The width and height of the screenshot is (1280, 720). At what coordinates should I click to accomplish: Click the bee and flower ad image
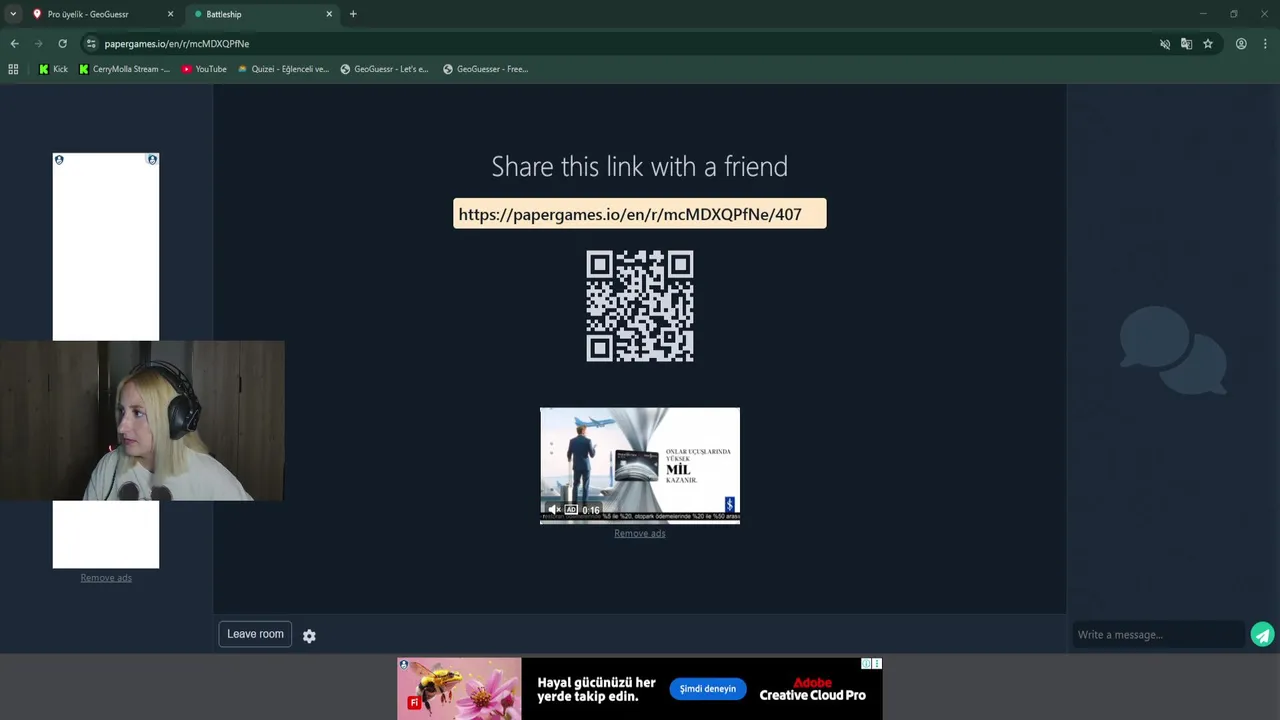(459, 688)
